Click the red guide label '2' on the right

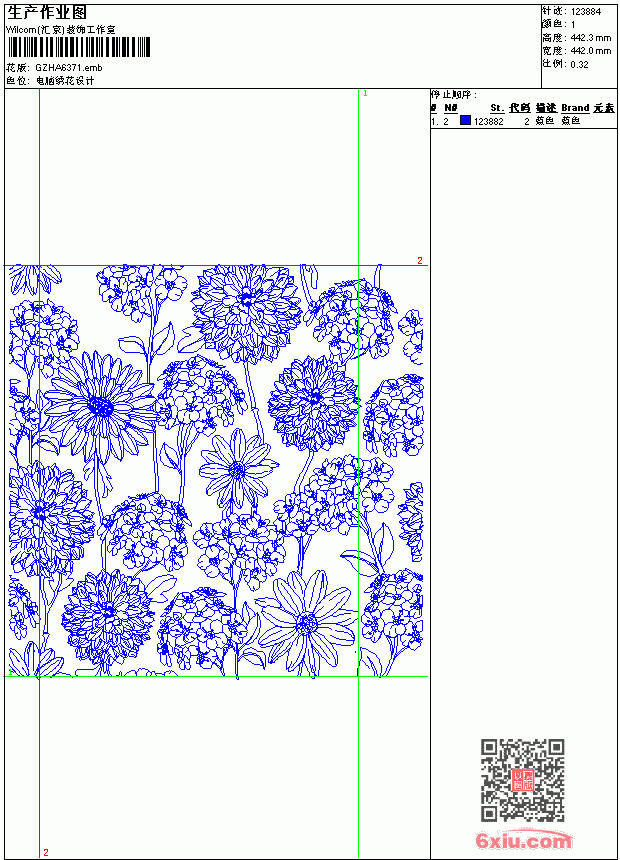[420, 261]
